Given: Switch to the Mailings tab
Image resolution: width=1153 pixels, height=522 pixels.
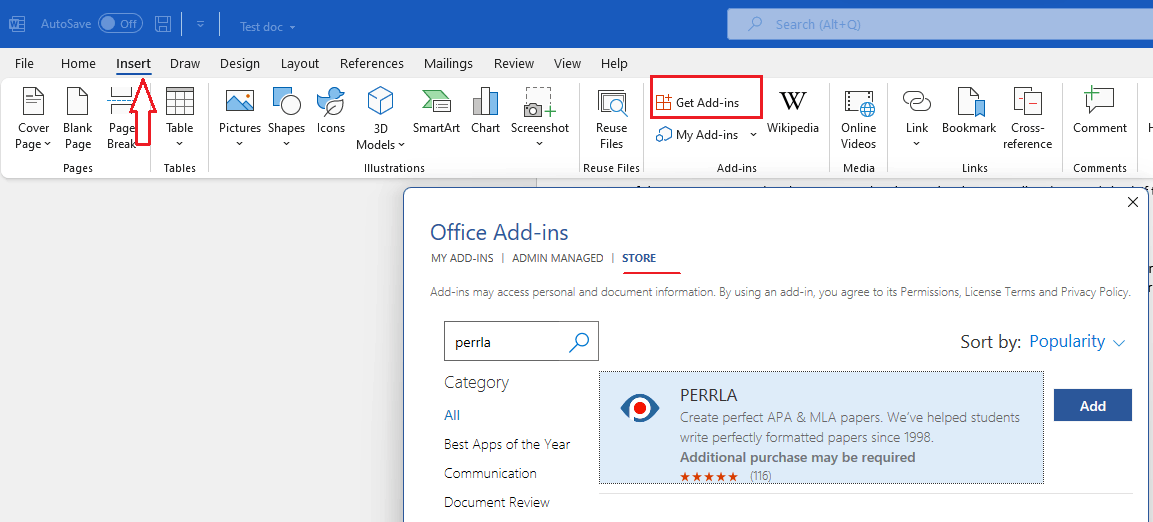Looking at the screenshot, I should click(449, 63).
